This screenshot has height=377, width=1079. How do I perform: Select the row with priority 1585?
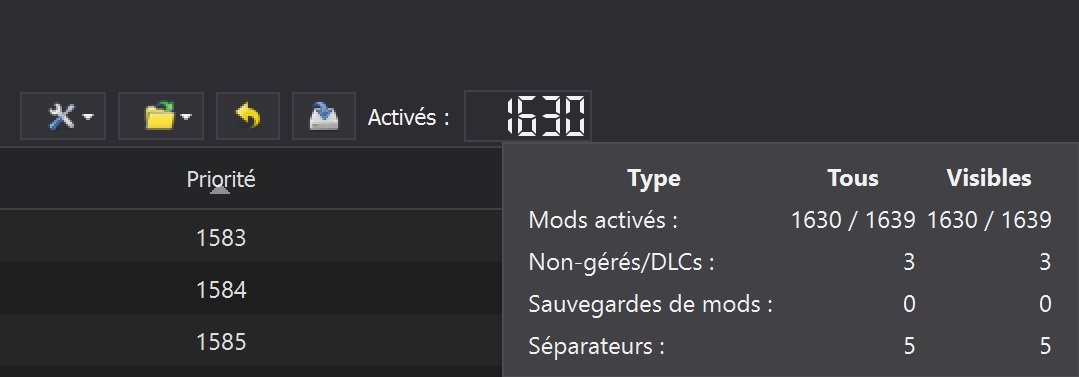(251, 341)
